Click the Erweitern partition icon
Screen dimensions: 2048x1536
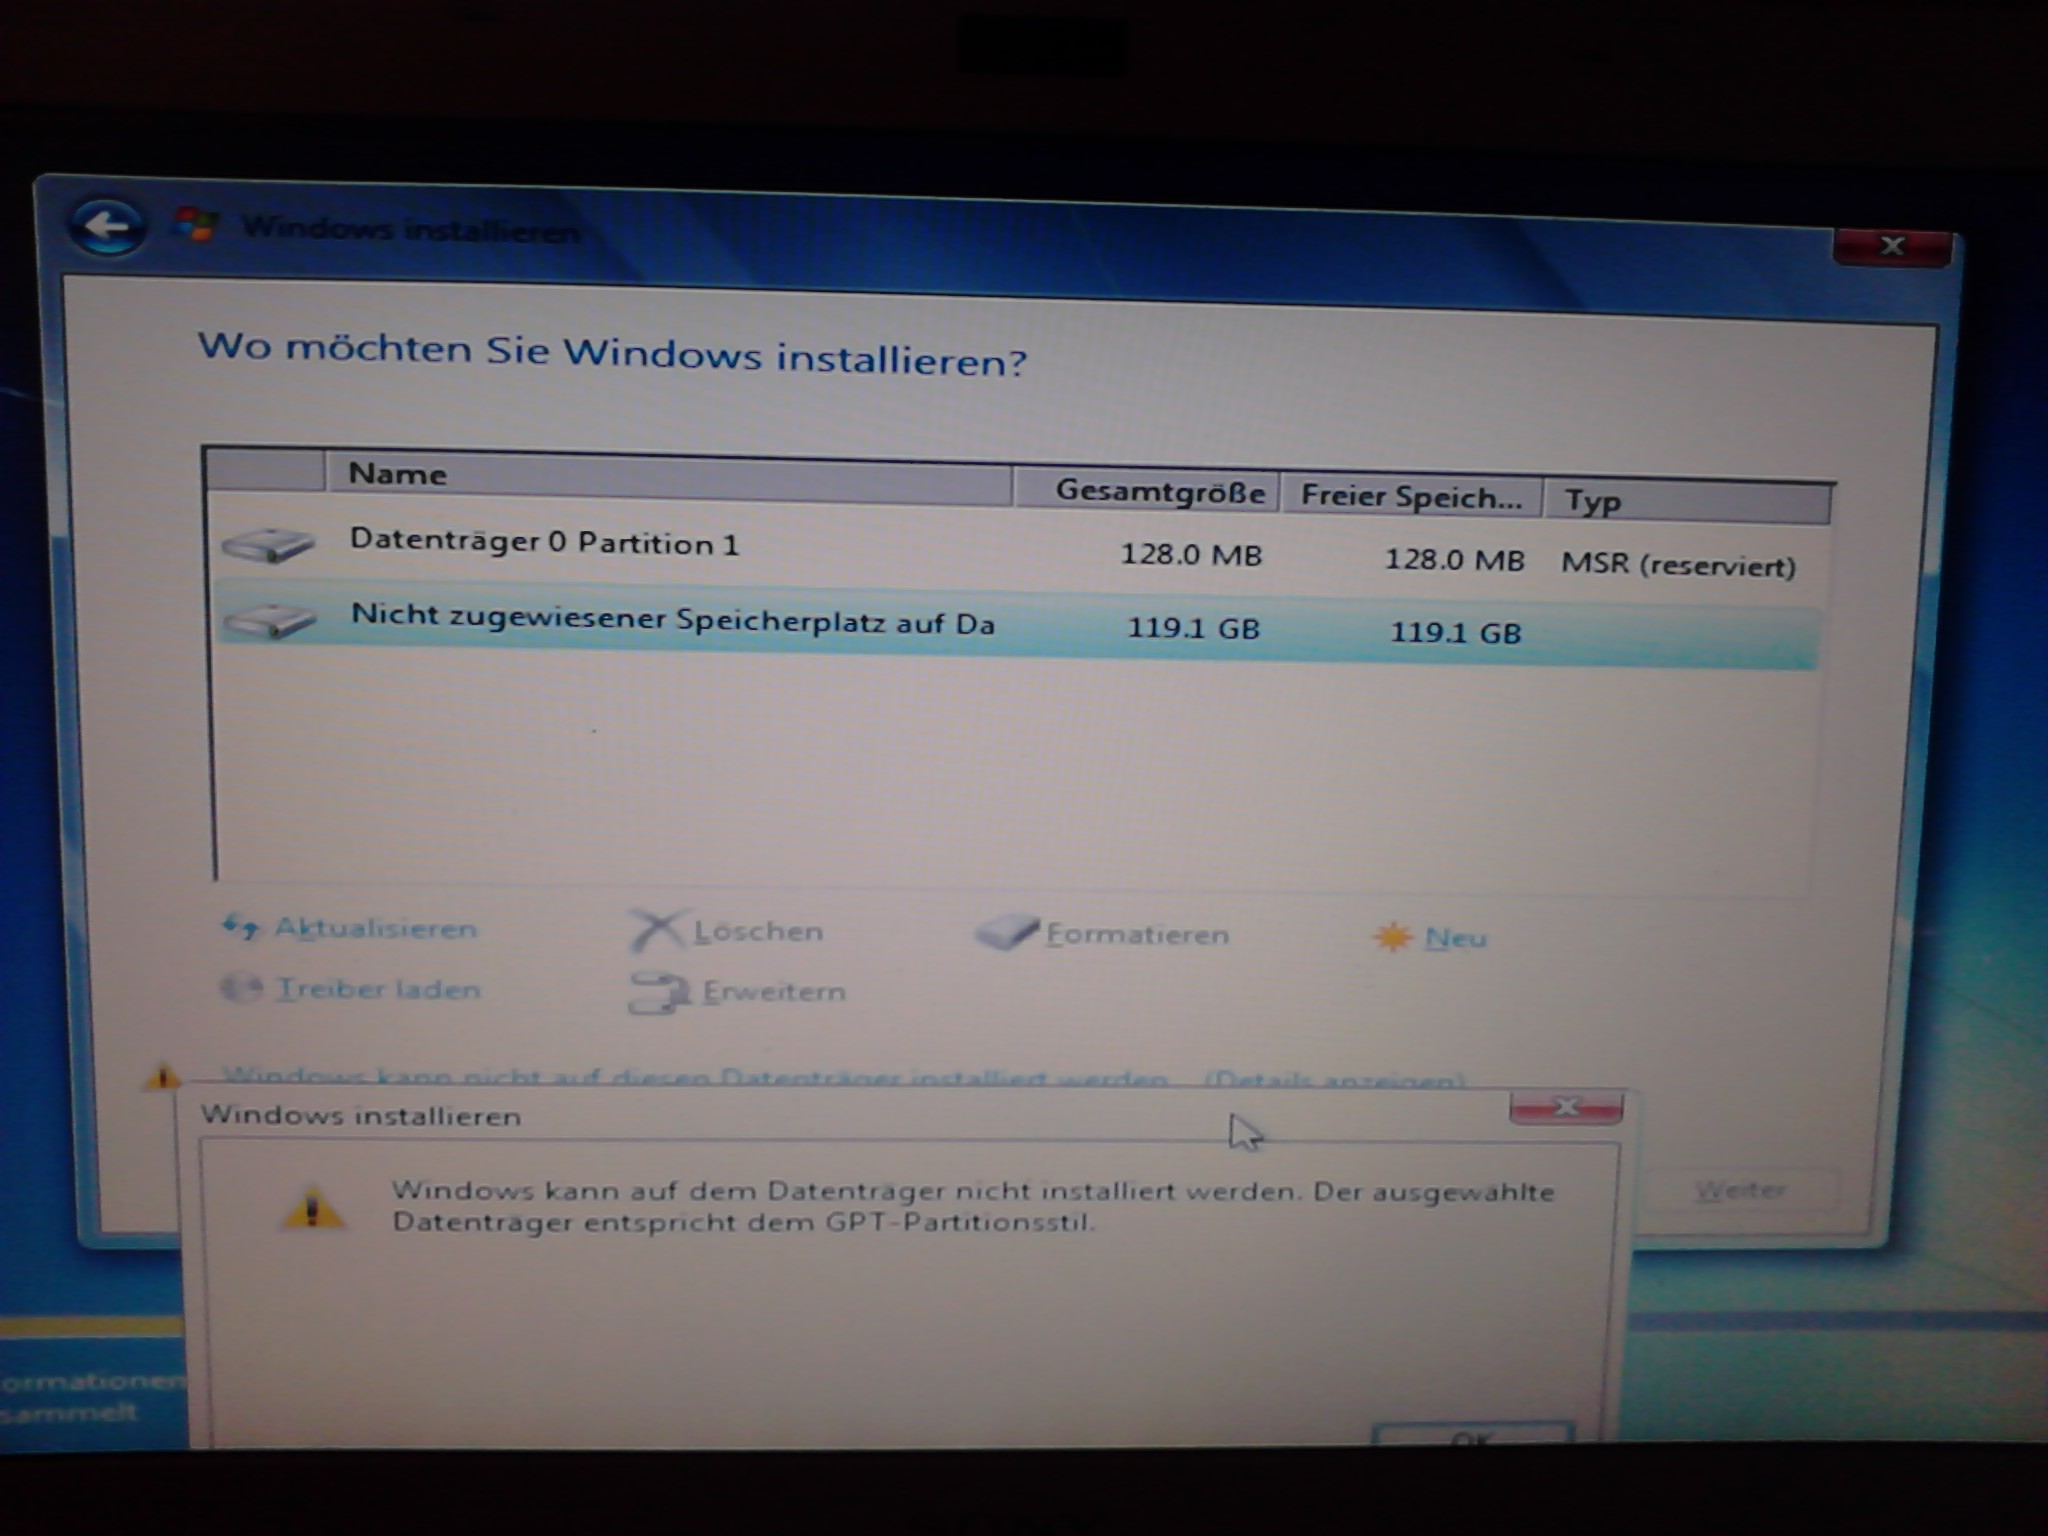[x=659, y=993]
